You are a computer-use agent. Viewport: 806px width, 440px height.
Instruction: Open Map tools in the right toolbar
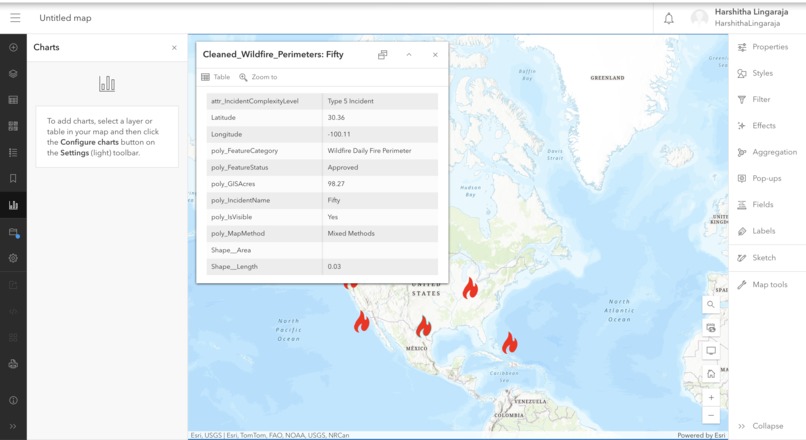[762, 285]
